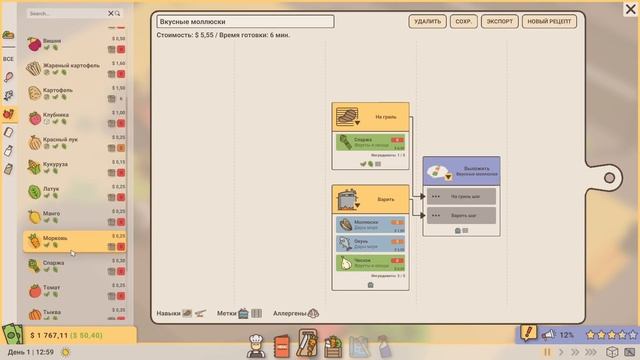The width and height of the screenshot is (640, 360).
Task: Open the knife and carrot recipe editor
Action: coord(308,344)
